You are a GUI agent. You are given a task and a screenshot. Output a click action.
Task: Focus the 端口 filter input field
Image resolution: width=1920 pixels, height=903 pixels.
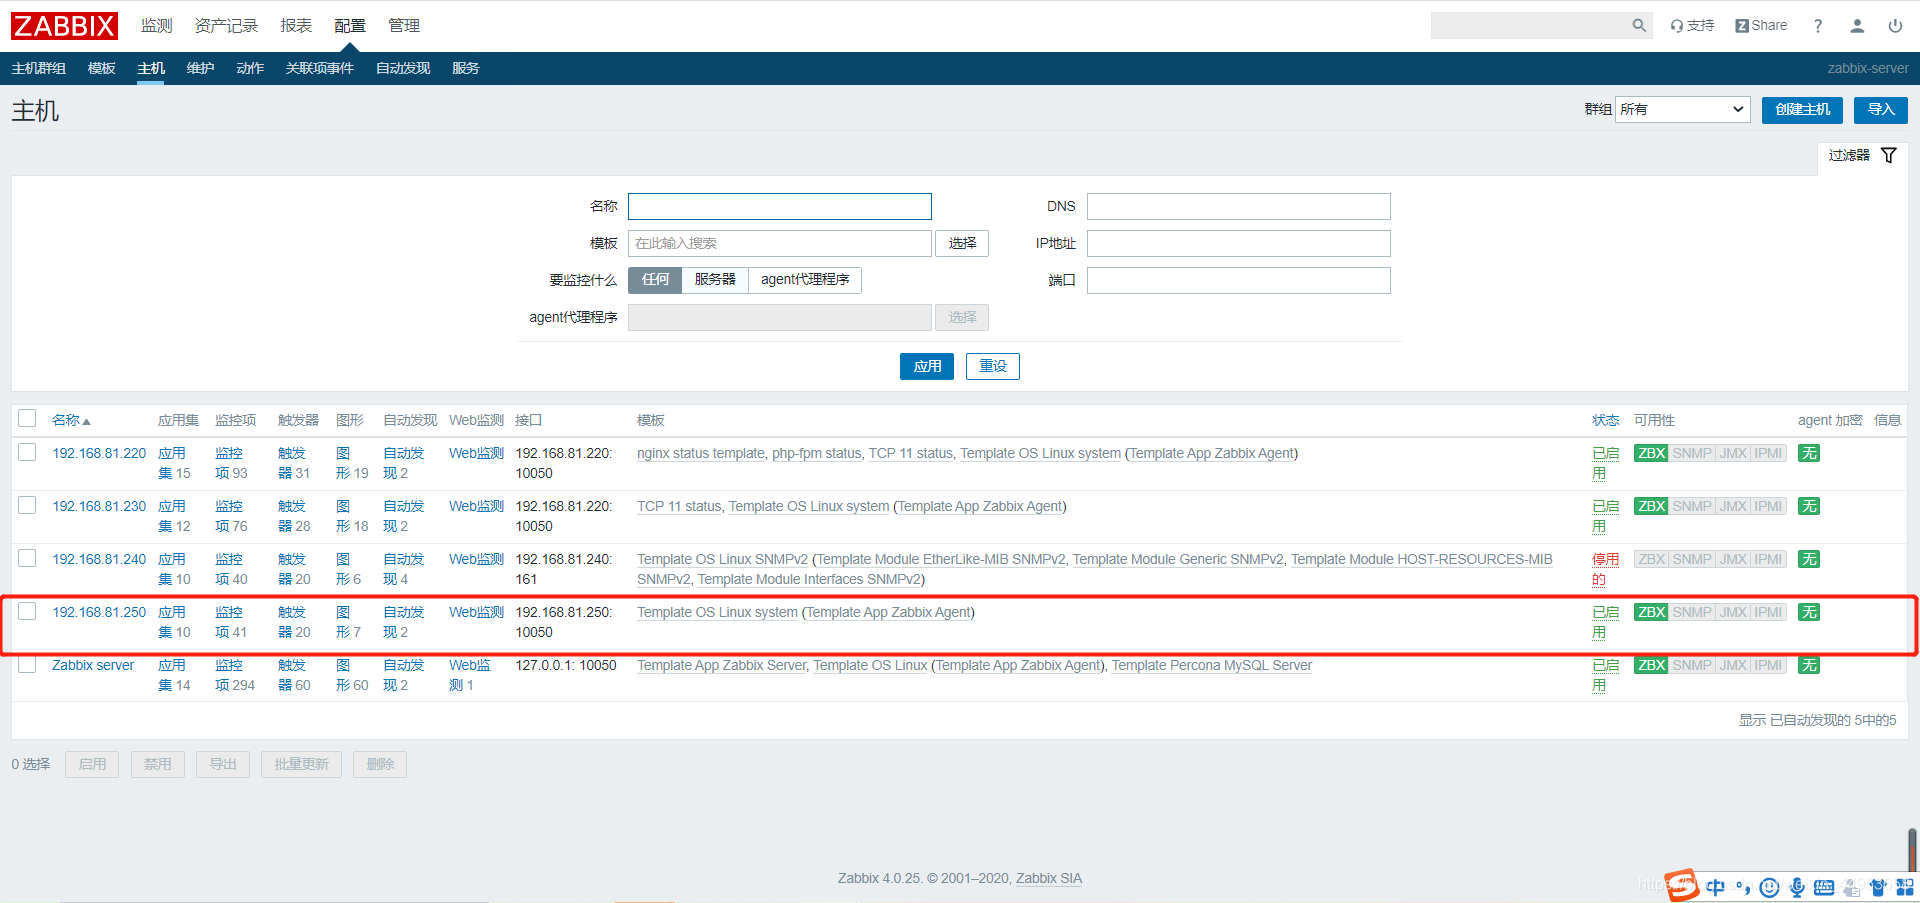tap(1239, 280)
